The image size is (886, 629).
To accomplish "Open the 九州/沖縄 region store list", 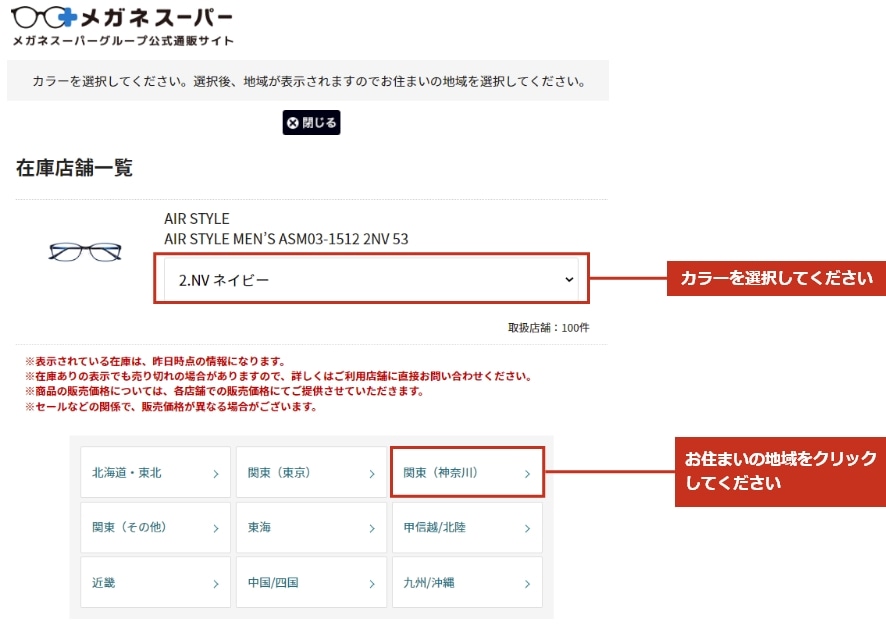I will 466,583.
